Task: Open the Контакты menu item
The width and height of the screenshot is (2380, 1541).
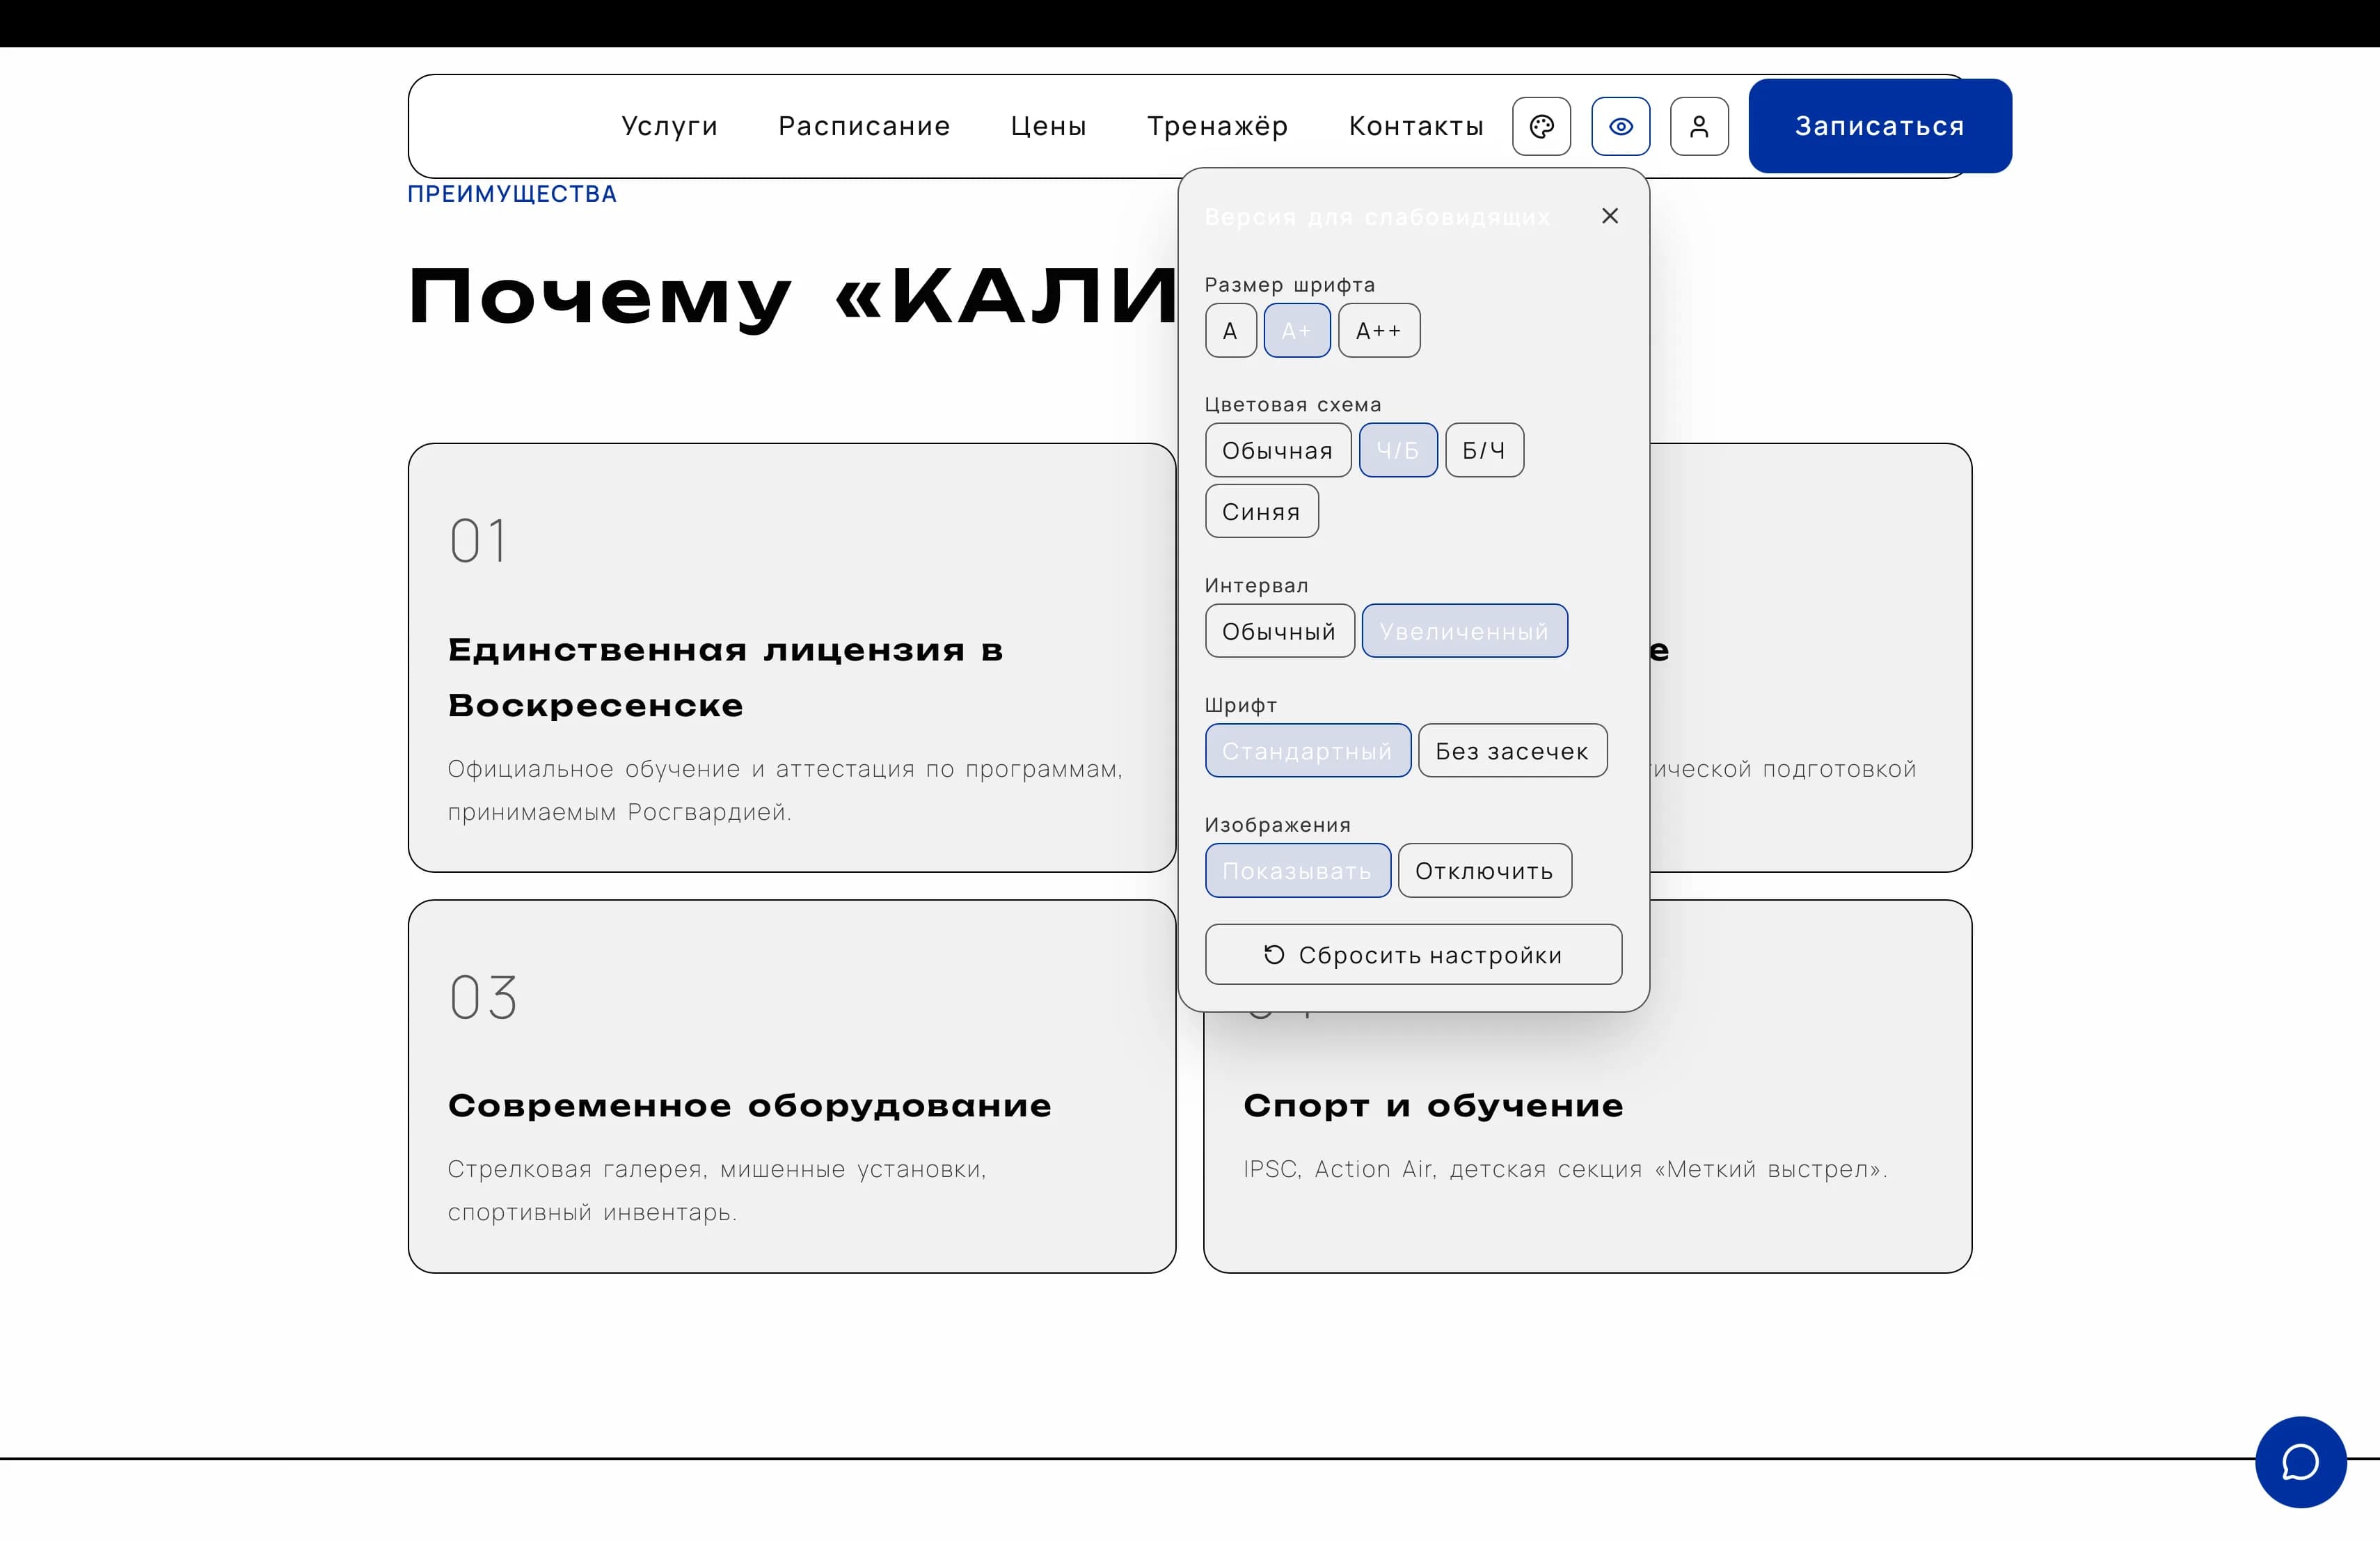Action: point(1416,126)
